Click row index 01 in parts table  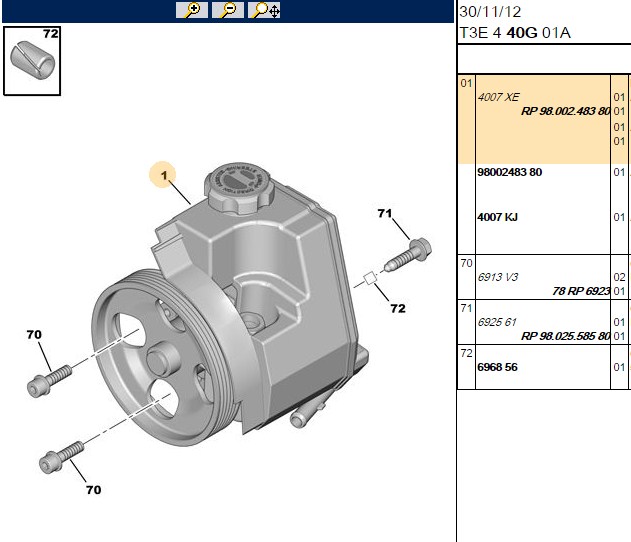466,83
